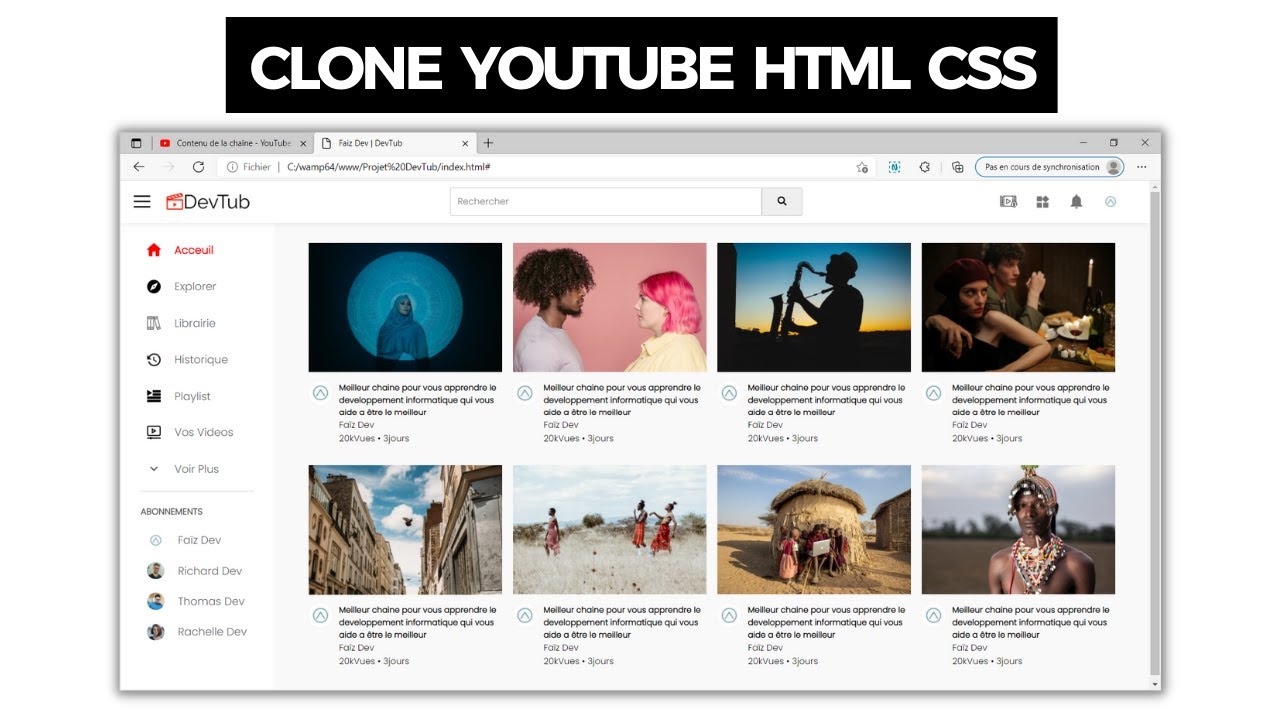Click the DevTub logo
Image resolution: width=1280 pixels, height=720 pixels.
tap(208, 202)
